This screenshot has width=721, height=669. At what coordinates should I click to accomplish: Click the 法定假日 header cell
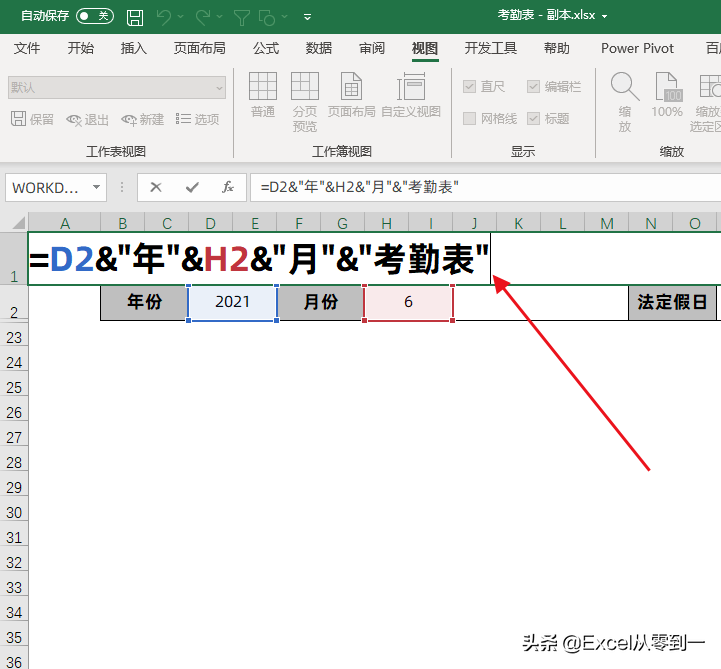click(x=672, y=302)
